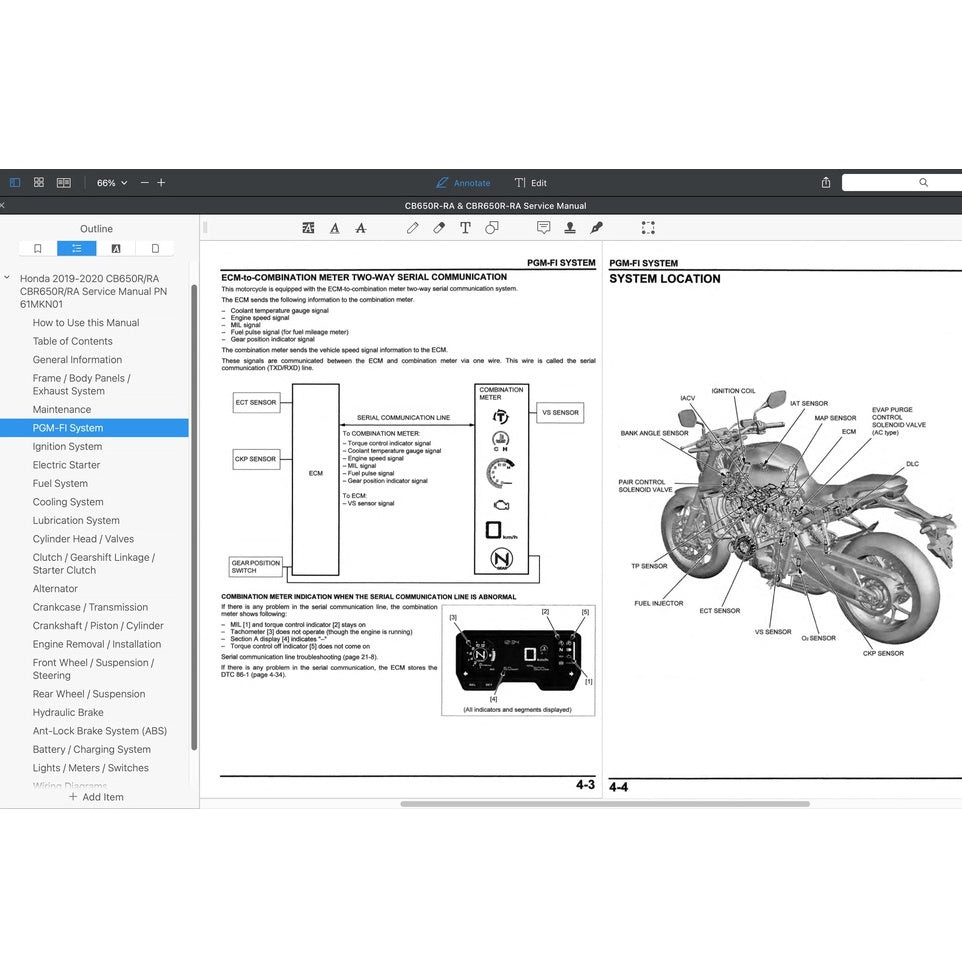Show the bookmarks sidebar tab

pos(37,248)
